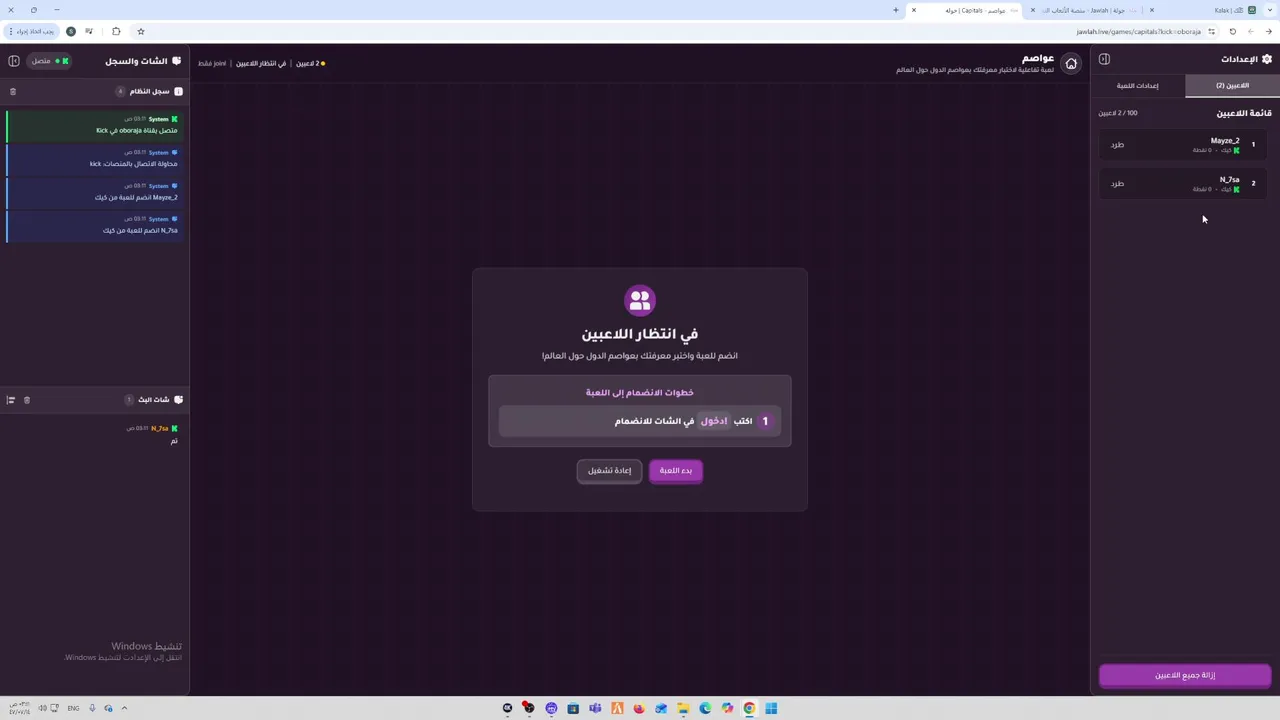
Task: Show hidden system tray icons
Action: point(124,708)
